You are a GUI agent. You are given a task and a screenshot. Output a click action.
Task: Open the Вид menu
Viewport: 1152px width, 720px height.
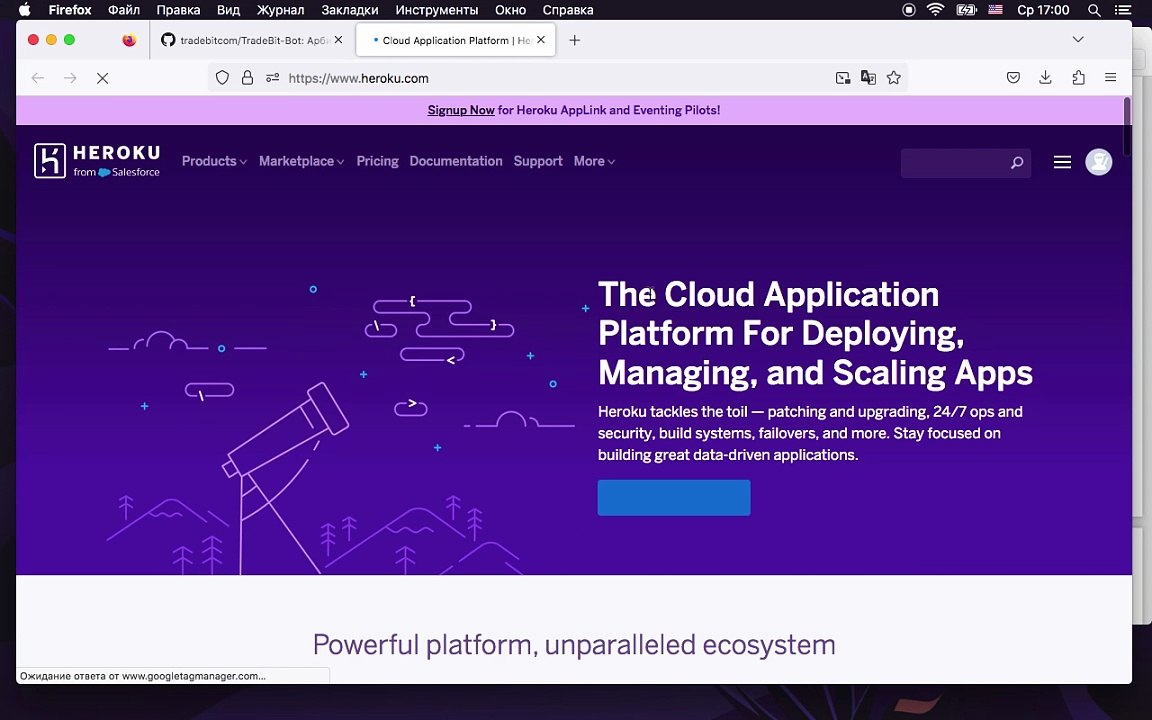(x=228, y=10)
